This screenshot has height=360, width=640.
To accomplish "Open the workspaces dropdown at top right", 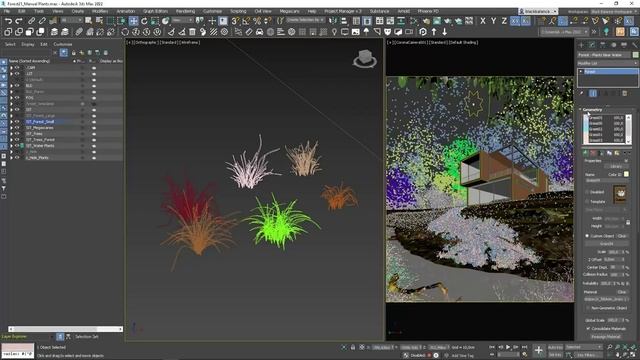I will pyautogui.click(x=613, y=11).
